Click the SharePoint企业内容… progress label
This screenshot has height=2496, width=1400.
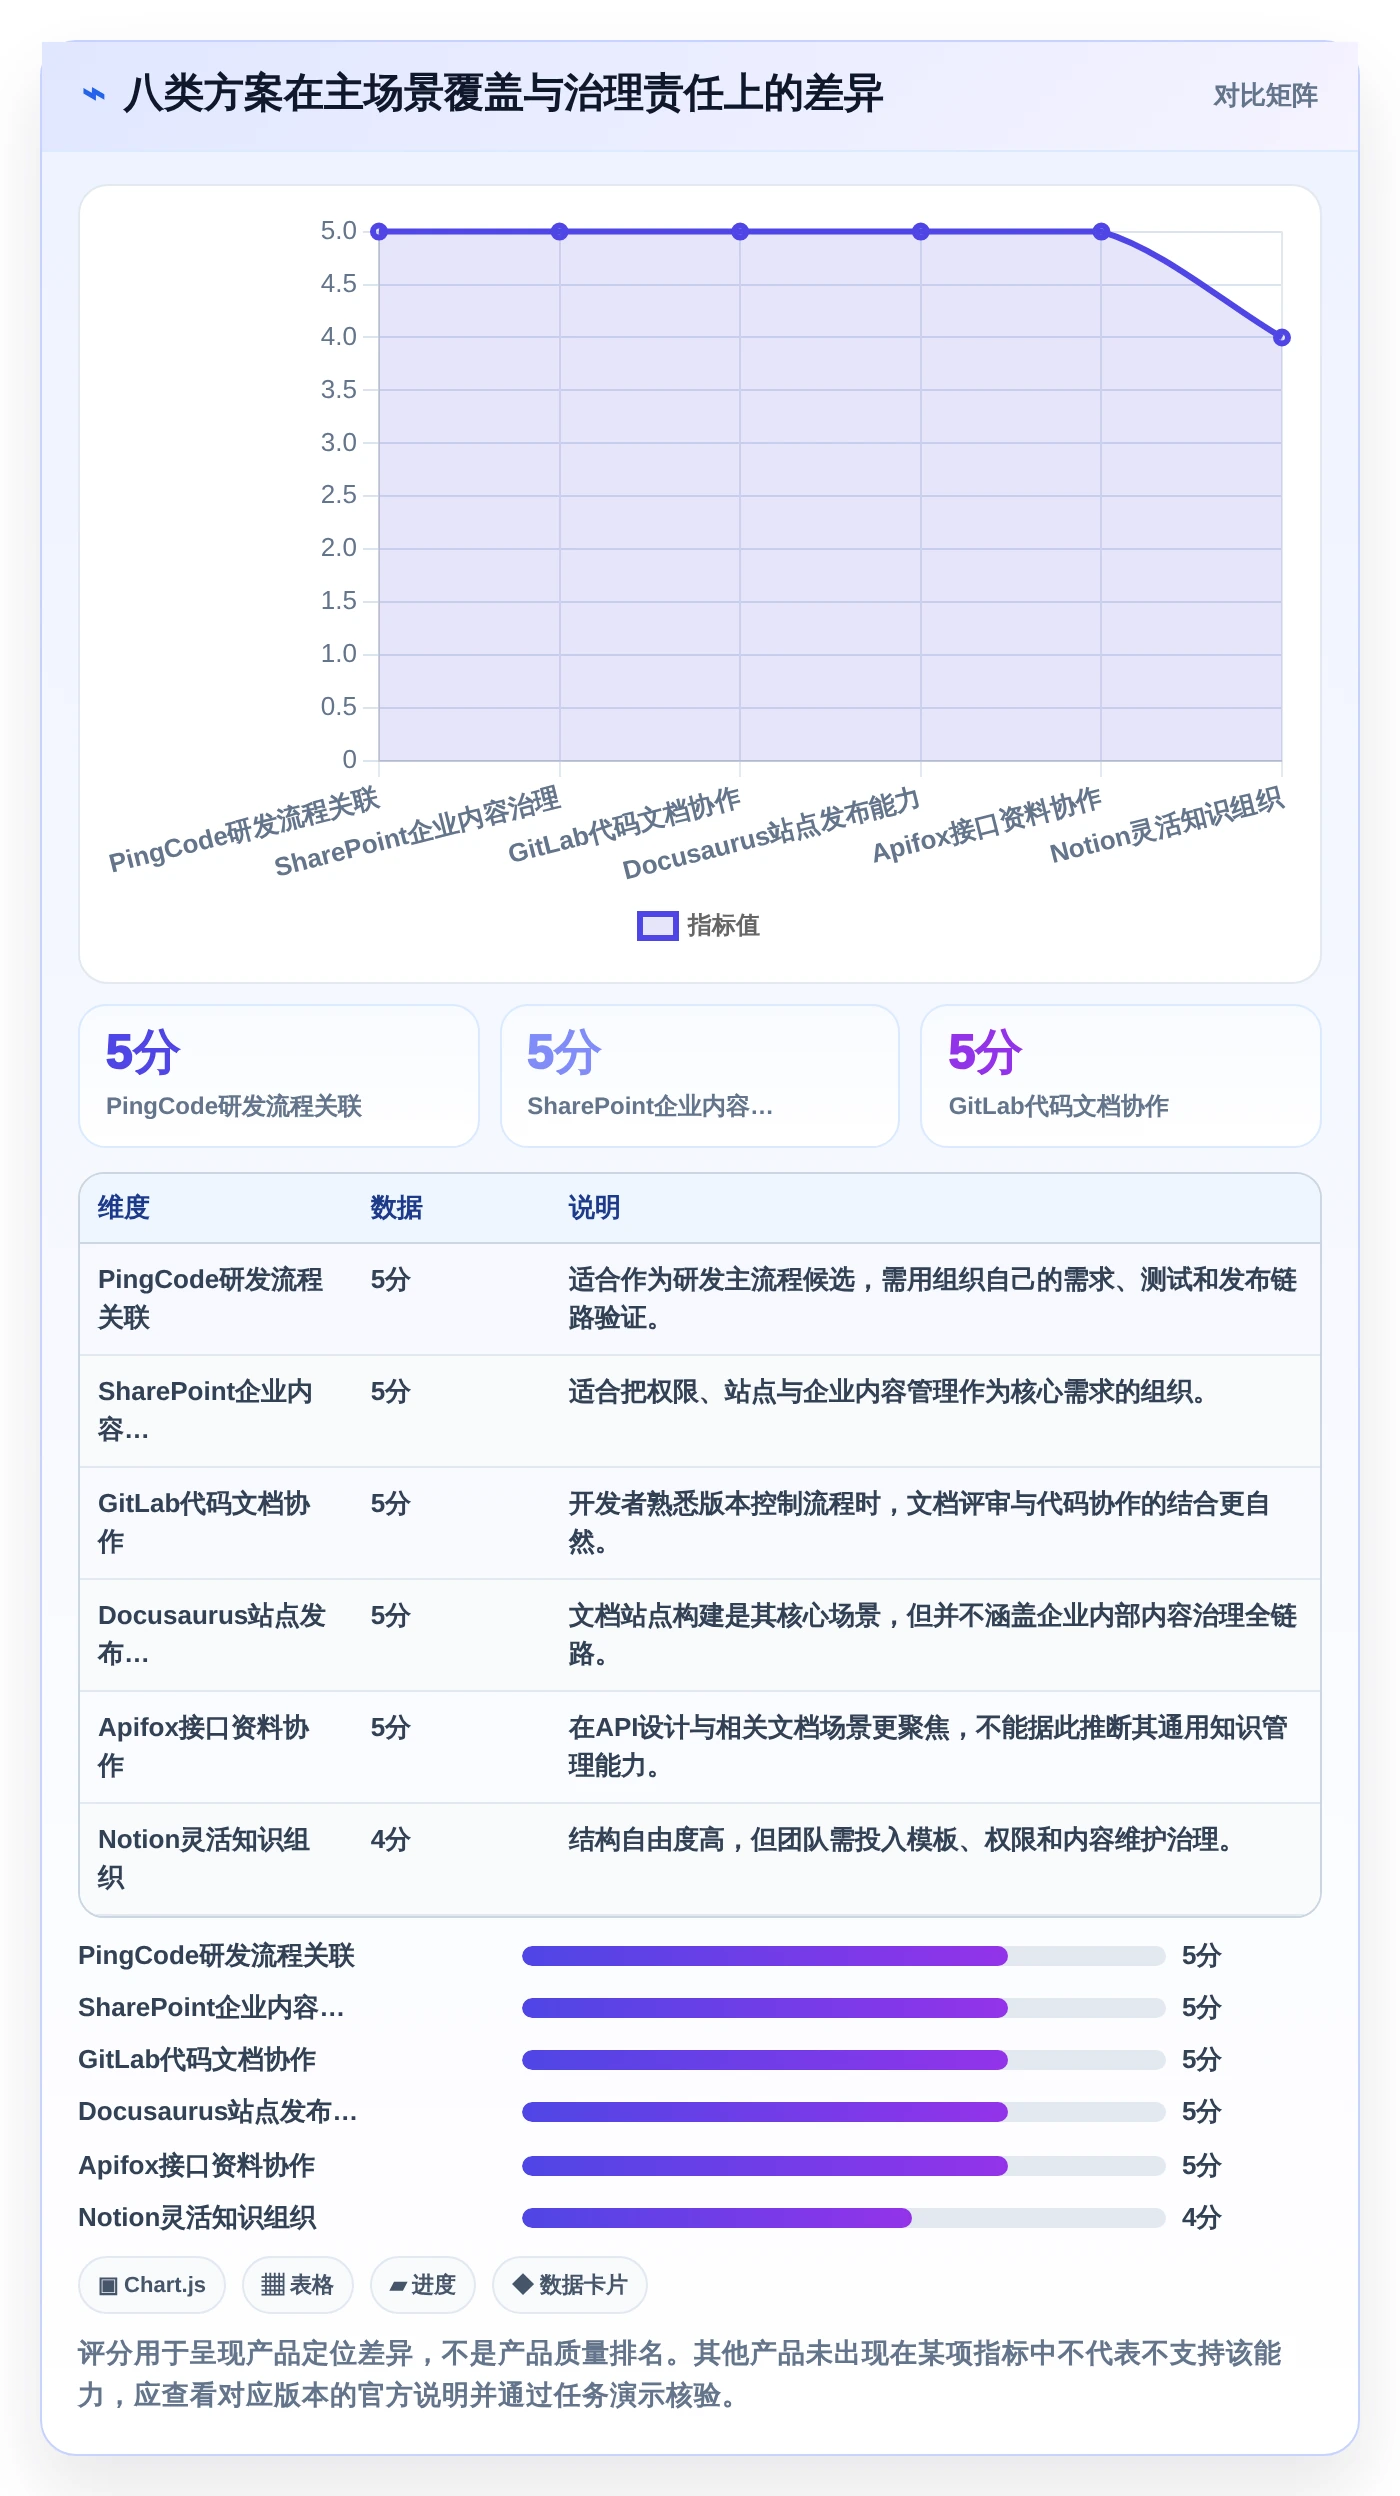pos(211,2008)
